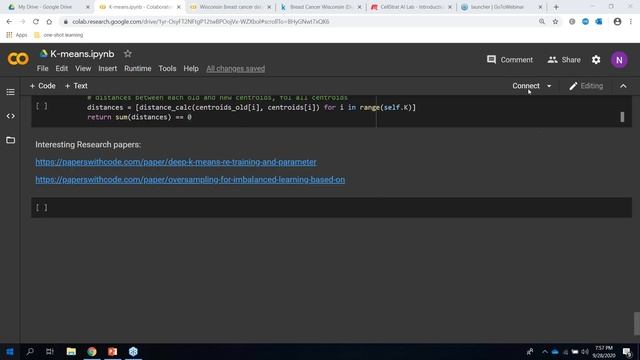Open PowerPoint from the taskbar
The height and width of the screenshot is (360, 640).
click(113, 351)
